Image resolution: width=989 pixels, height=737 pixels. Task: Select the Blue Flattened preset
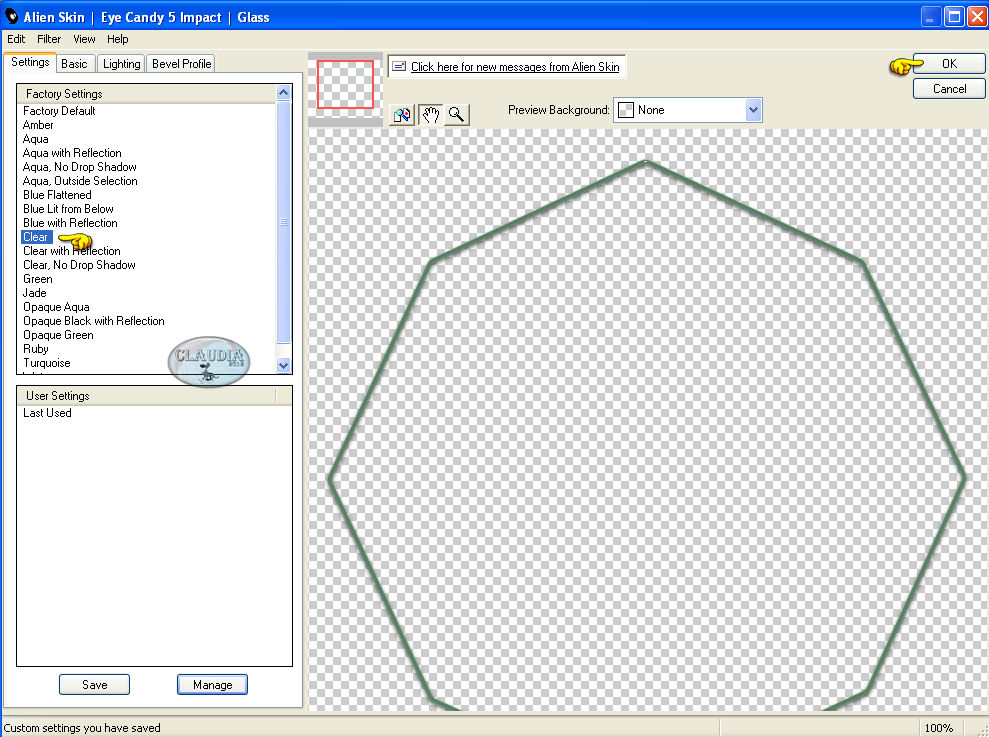(x=57, y=195)
